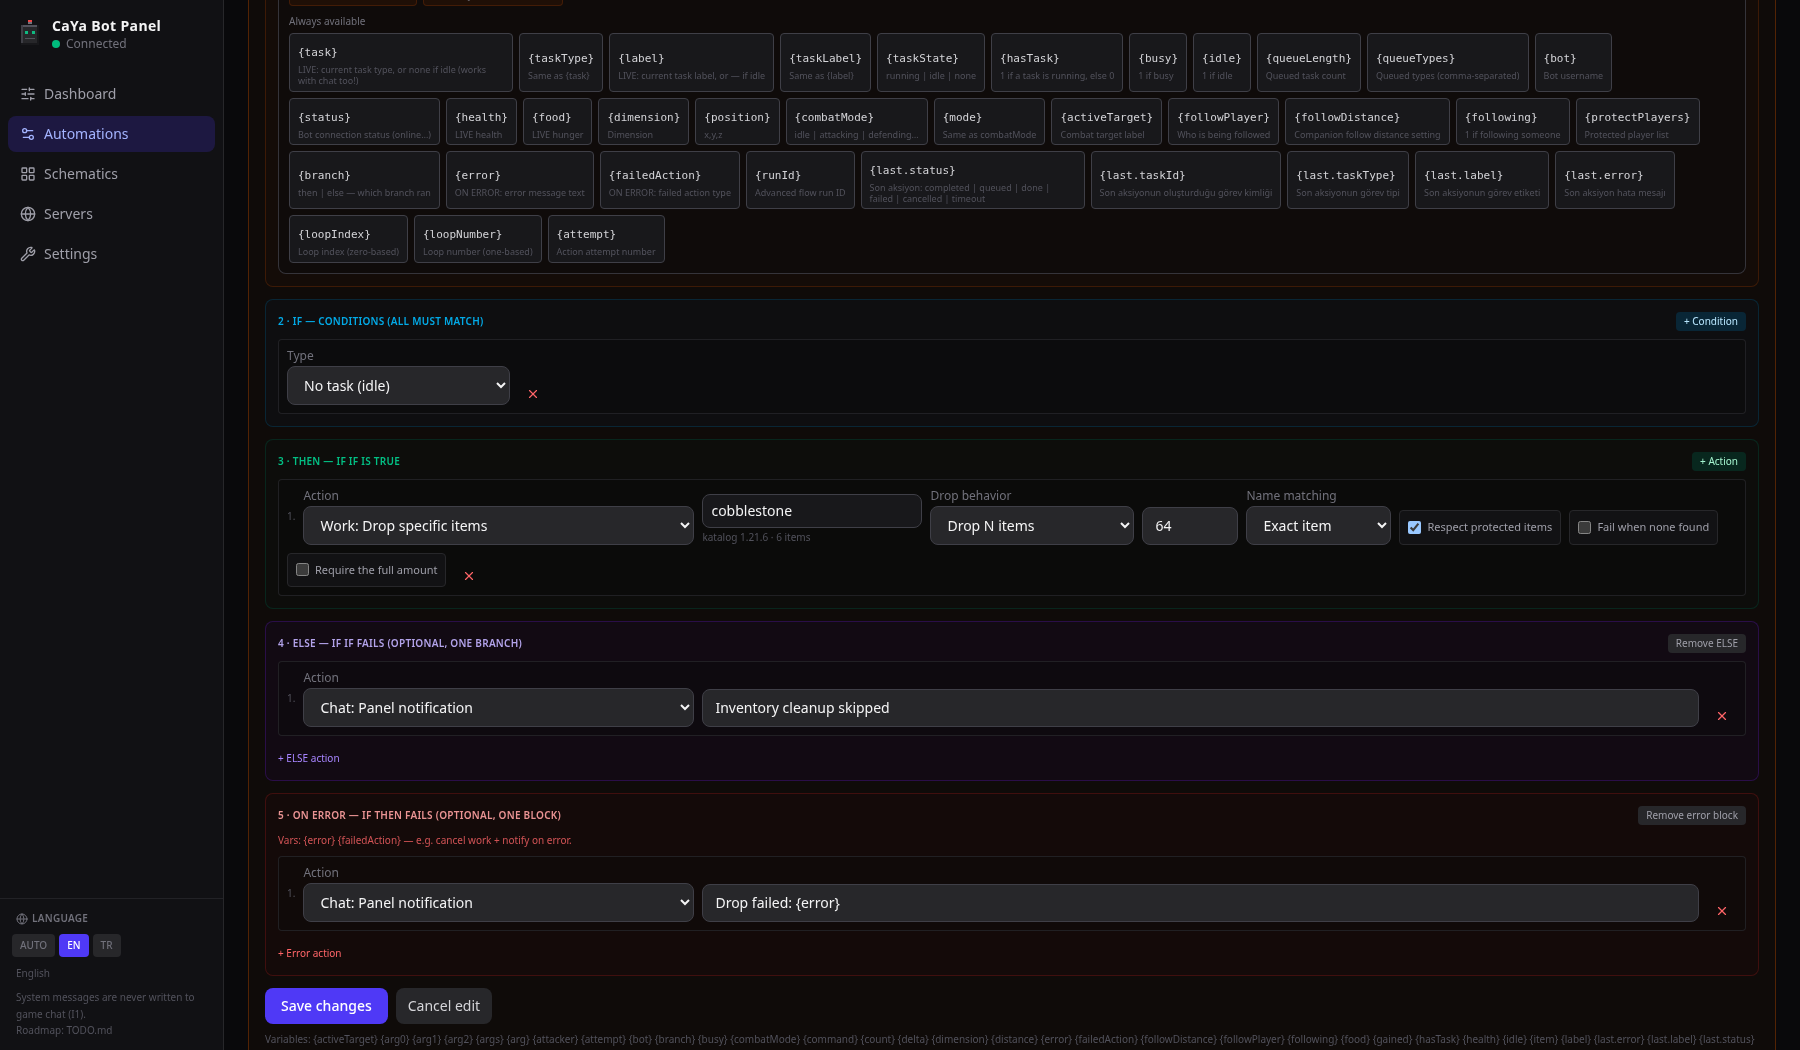The image size is (1800, 1050).
Task: Click the CaYa Bot Panel robot logo
Action: 29,34
